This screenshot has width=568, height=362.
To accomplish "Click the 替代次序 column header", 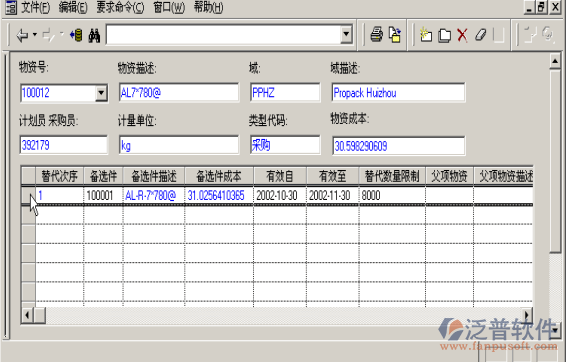I will 59,176.
